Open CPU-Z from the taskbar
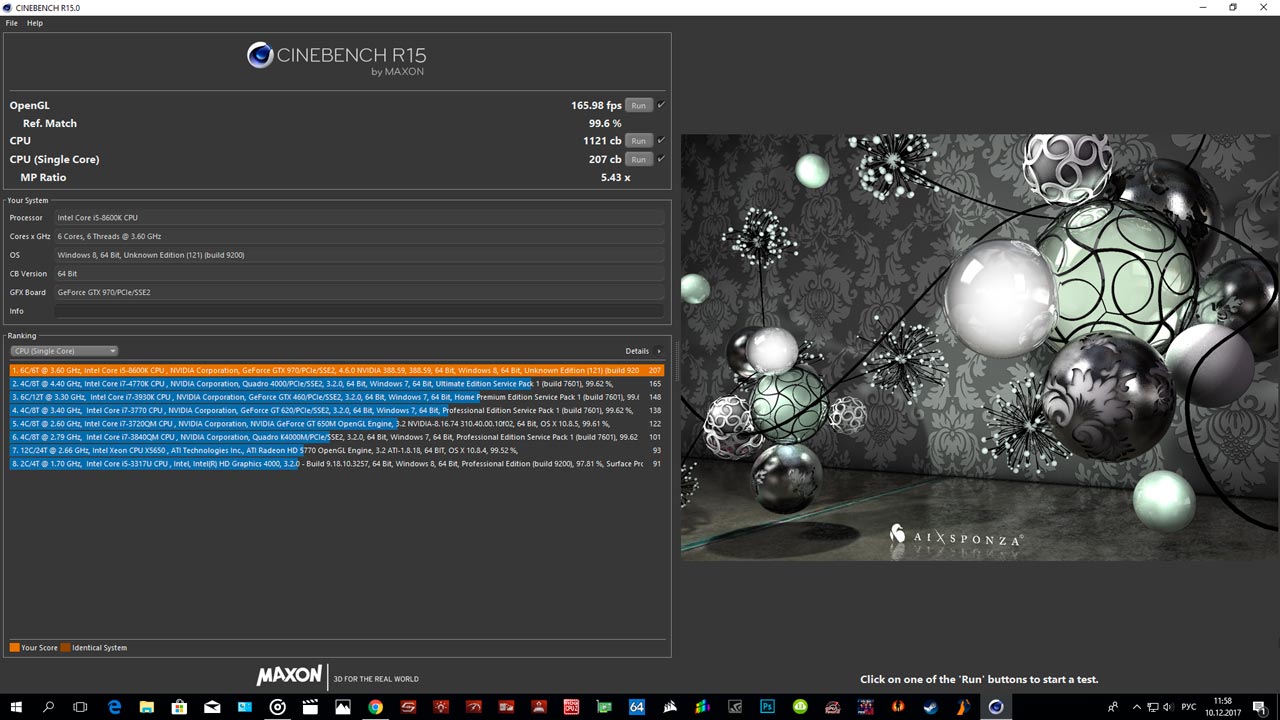 point(571,707)
